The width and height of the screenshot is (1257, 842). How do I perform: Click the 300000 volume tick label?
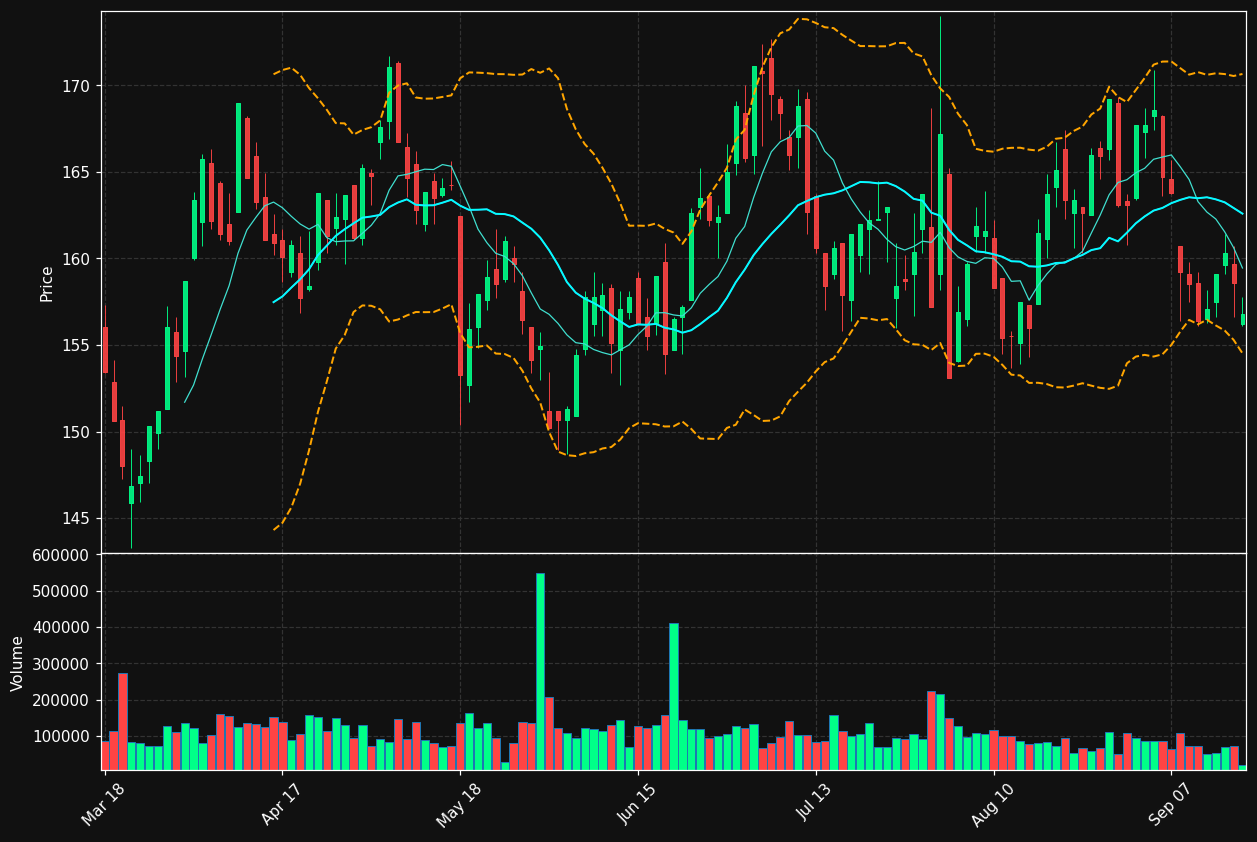pyautogui.click(x=60, y=664)
